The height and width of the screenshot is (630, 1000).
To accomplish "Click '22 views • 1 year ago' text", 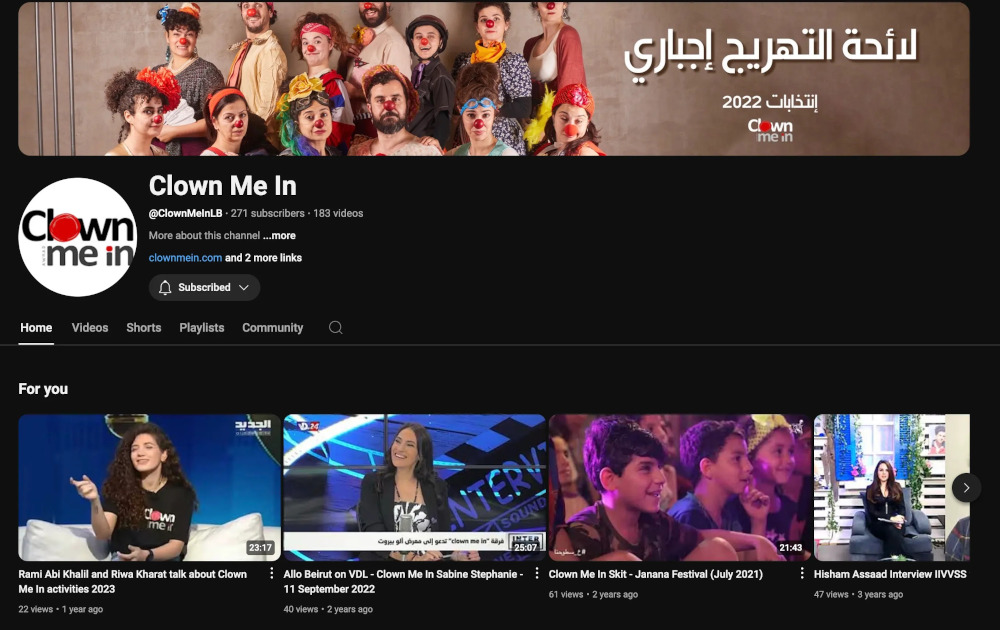I will pos(61,609).
